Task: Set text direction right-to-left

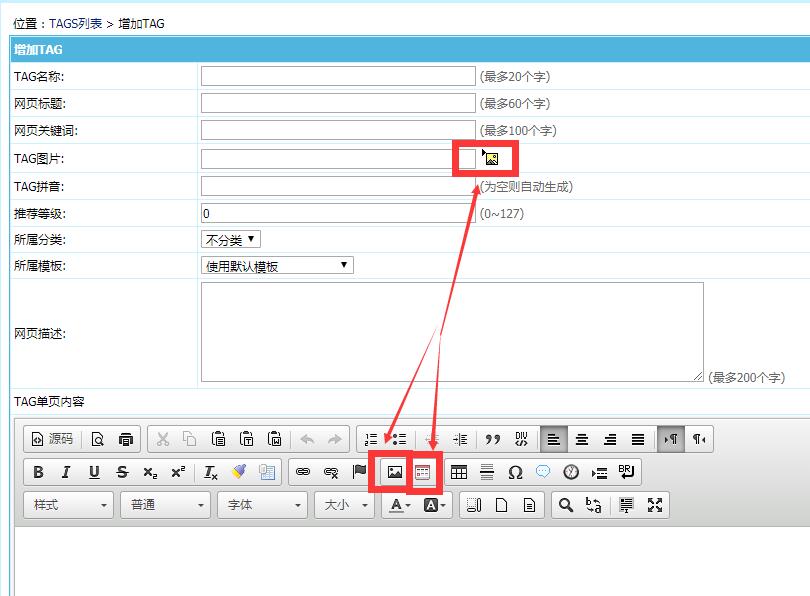Action: coord(699,439)
